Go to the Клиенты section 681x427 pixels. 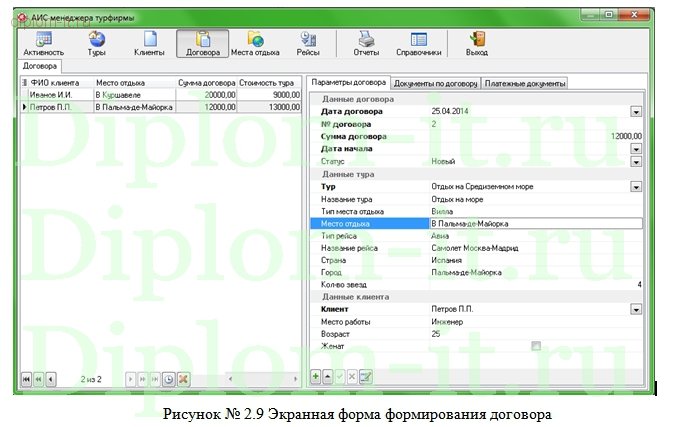pos(149,43)
